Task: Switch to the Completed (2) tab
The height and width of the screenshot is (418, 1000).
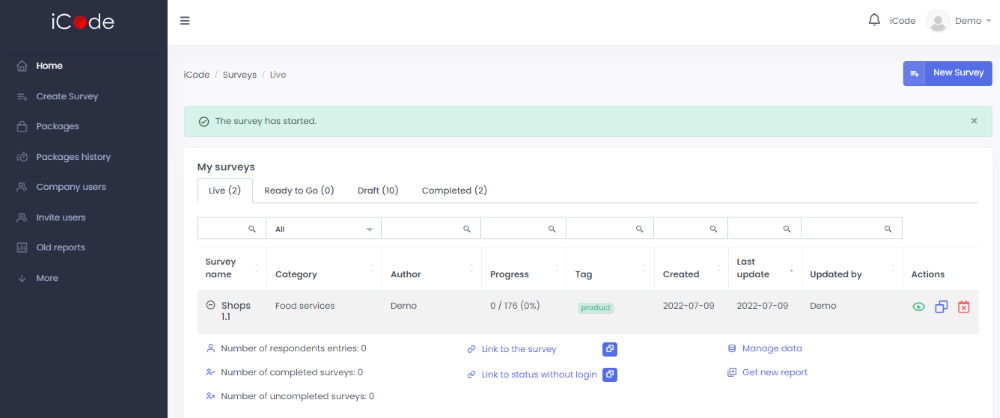Action: coord(454,190)
